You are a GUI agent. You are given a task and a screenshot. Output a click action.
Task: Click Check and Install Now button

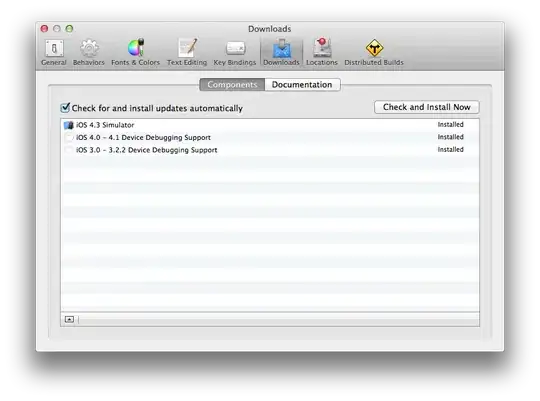pyautogui.click(x=426, y=107)
